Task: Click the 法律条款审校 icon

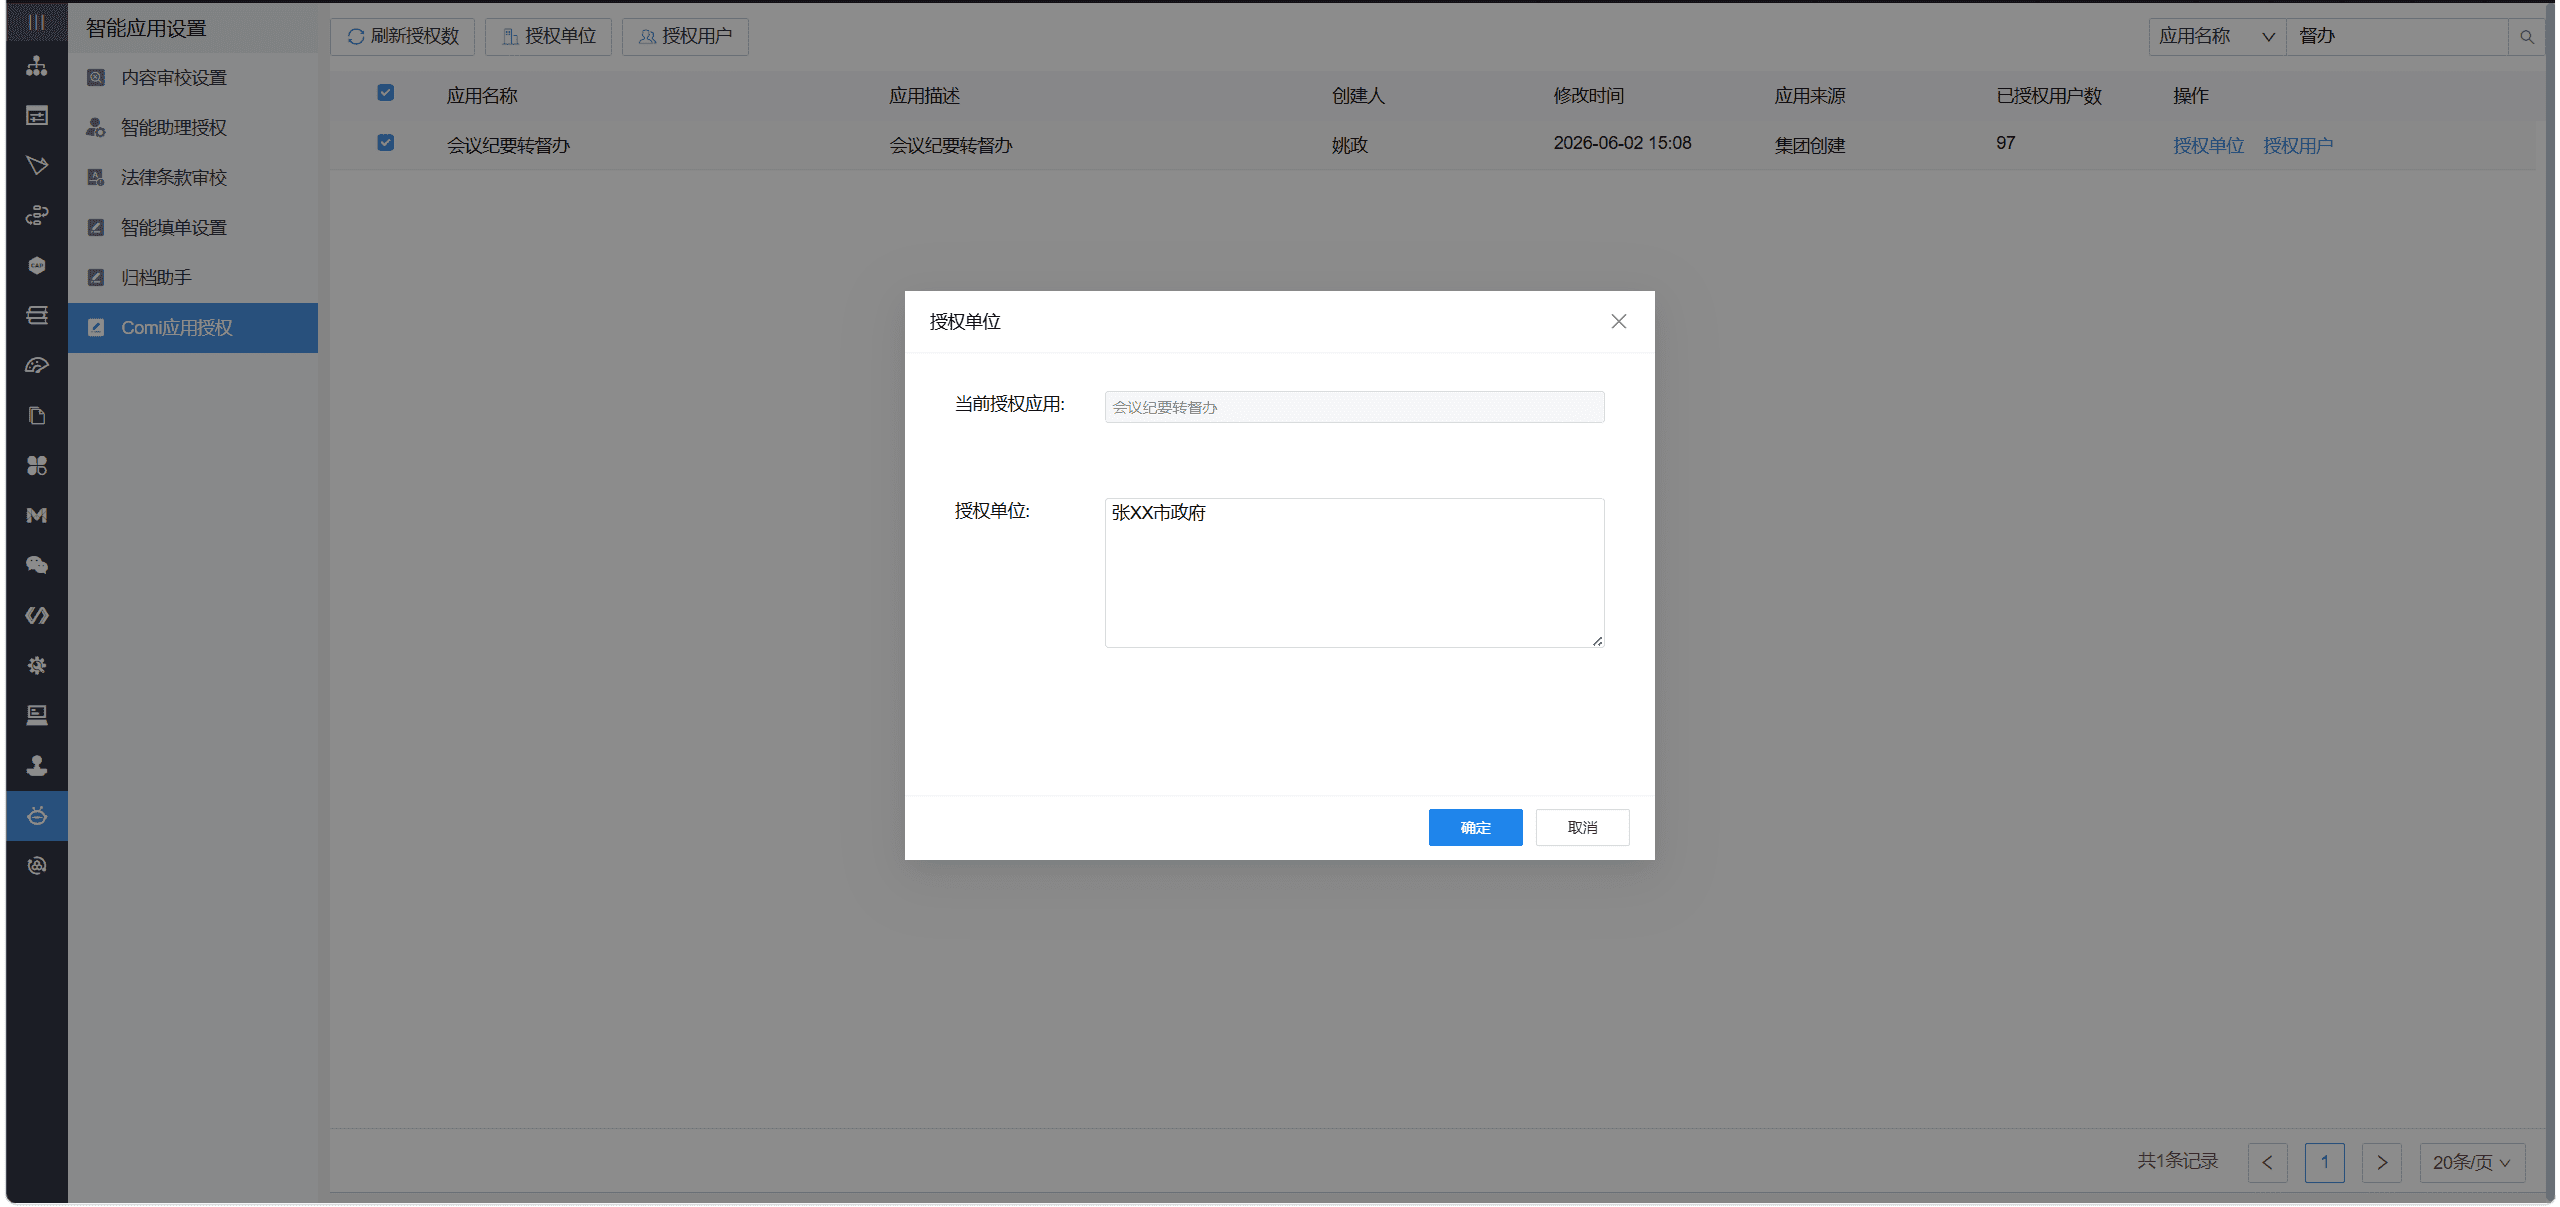Action: click(x=96, y=178)
